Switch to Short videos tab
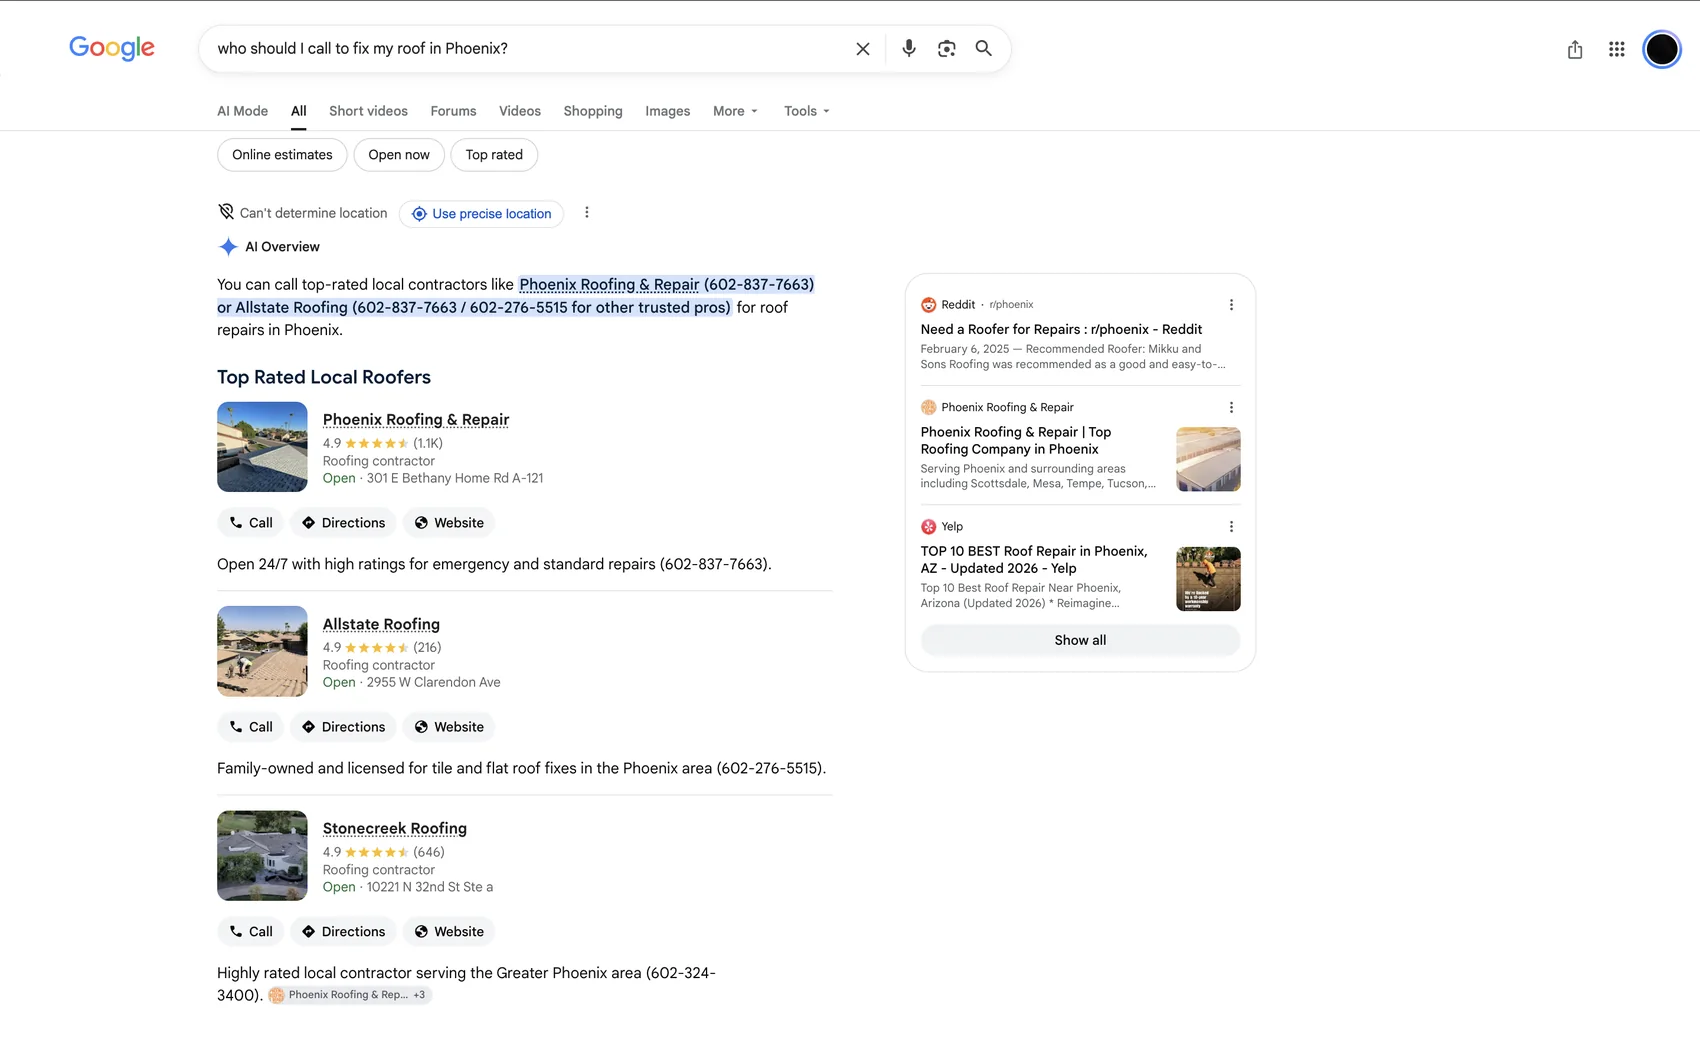The width and height of the screenshot is (1700, 1043). tap(368, 111)
